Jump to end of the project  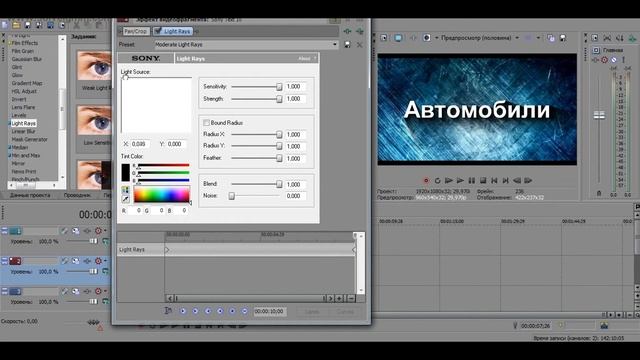coord(506,180)
